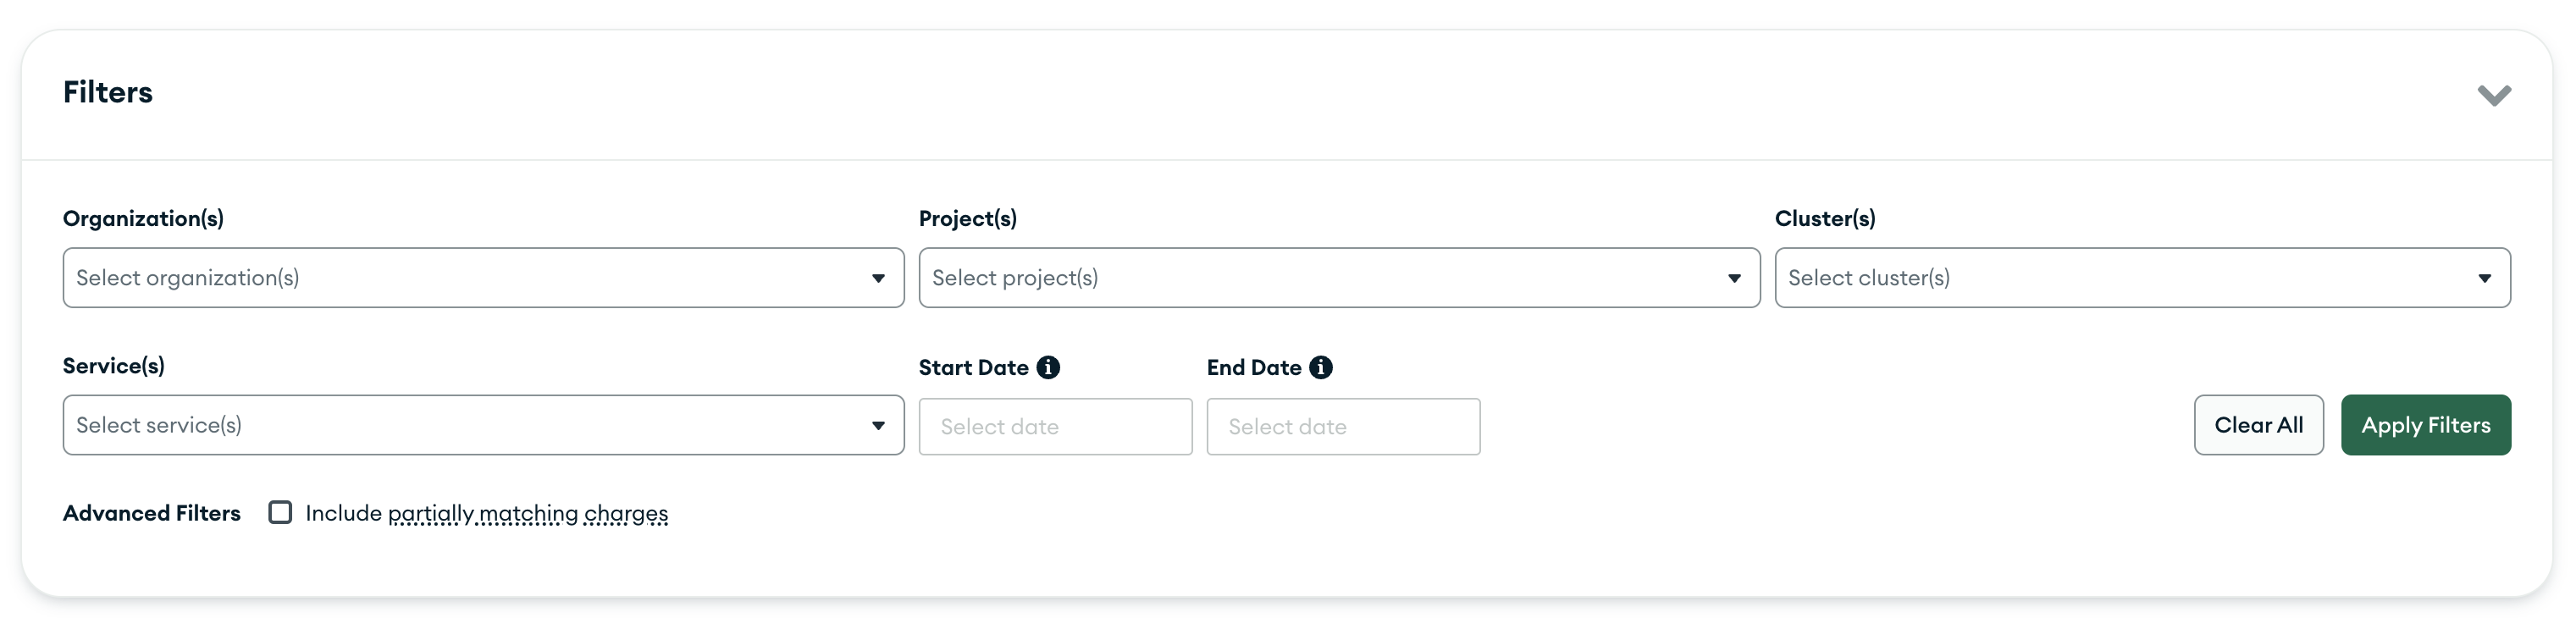The height and width of the screenshot is (618, 2576).
Task: Click the Organization(s) dropdown arrow
Action: tap(878, 277)
